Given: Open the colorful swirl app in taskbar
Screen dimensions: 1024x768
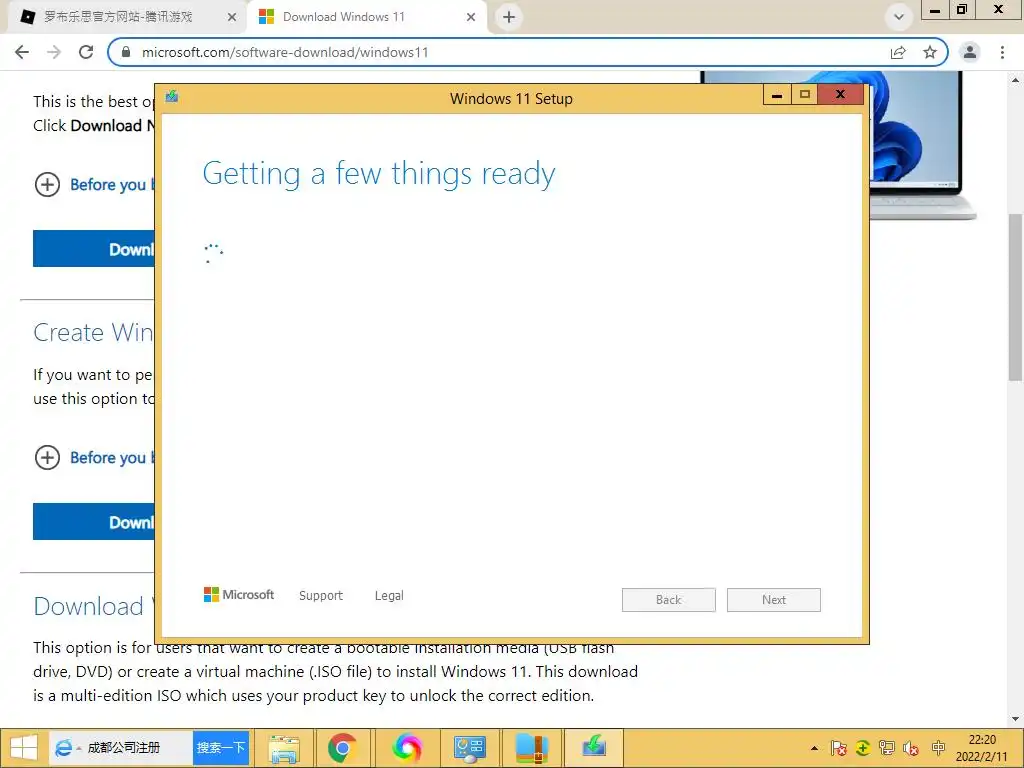Looking at the screenshot, I should (x=406, y=748).
